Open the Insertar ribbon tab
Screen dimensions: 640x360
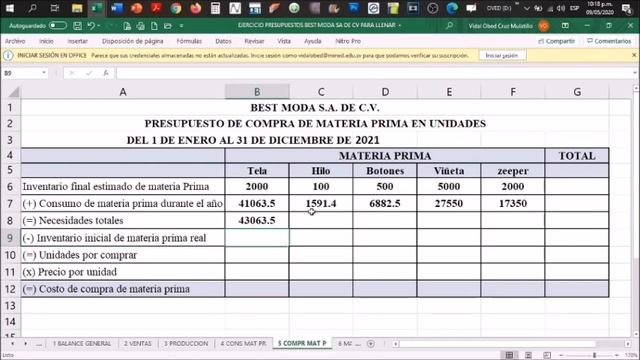pyautogui.click(x=78, y=41)
